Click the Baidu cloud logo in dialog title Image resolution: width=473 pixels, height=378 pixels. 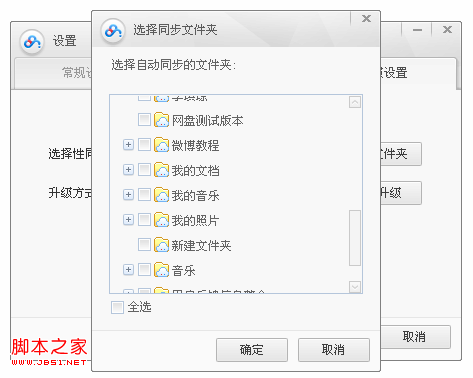pos(113,31)
